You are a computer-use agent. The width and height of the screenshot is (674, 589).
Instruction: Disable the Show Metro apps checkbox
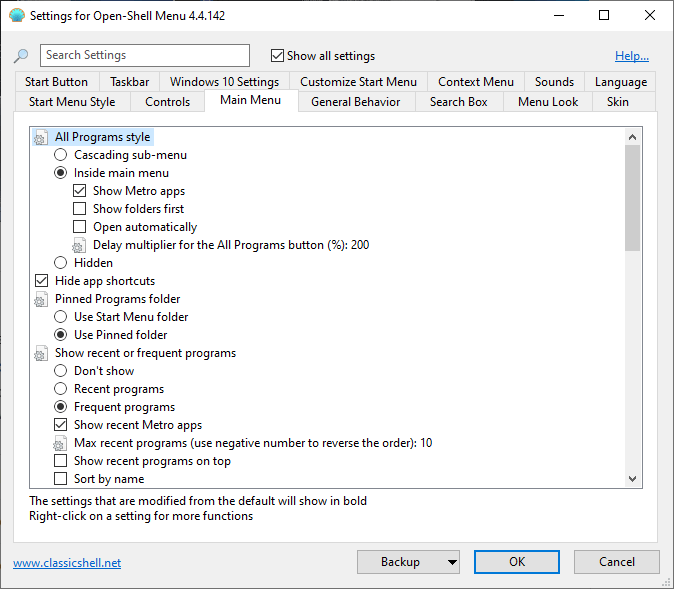(x=80, y=191)
